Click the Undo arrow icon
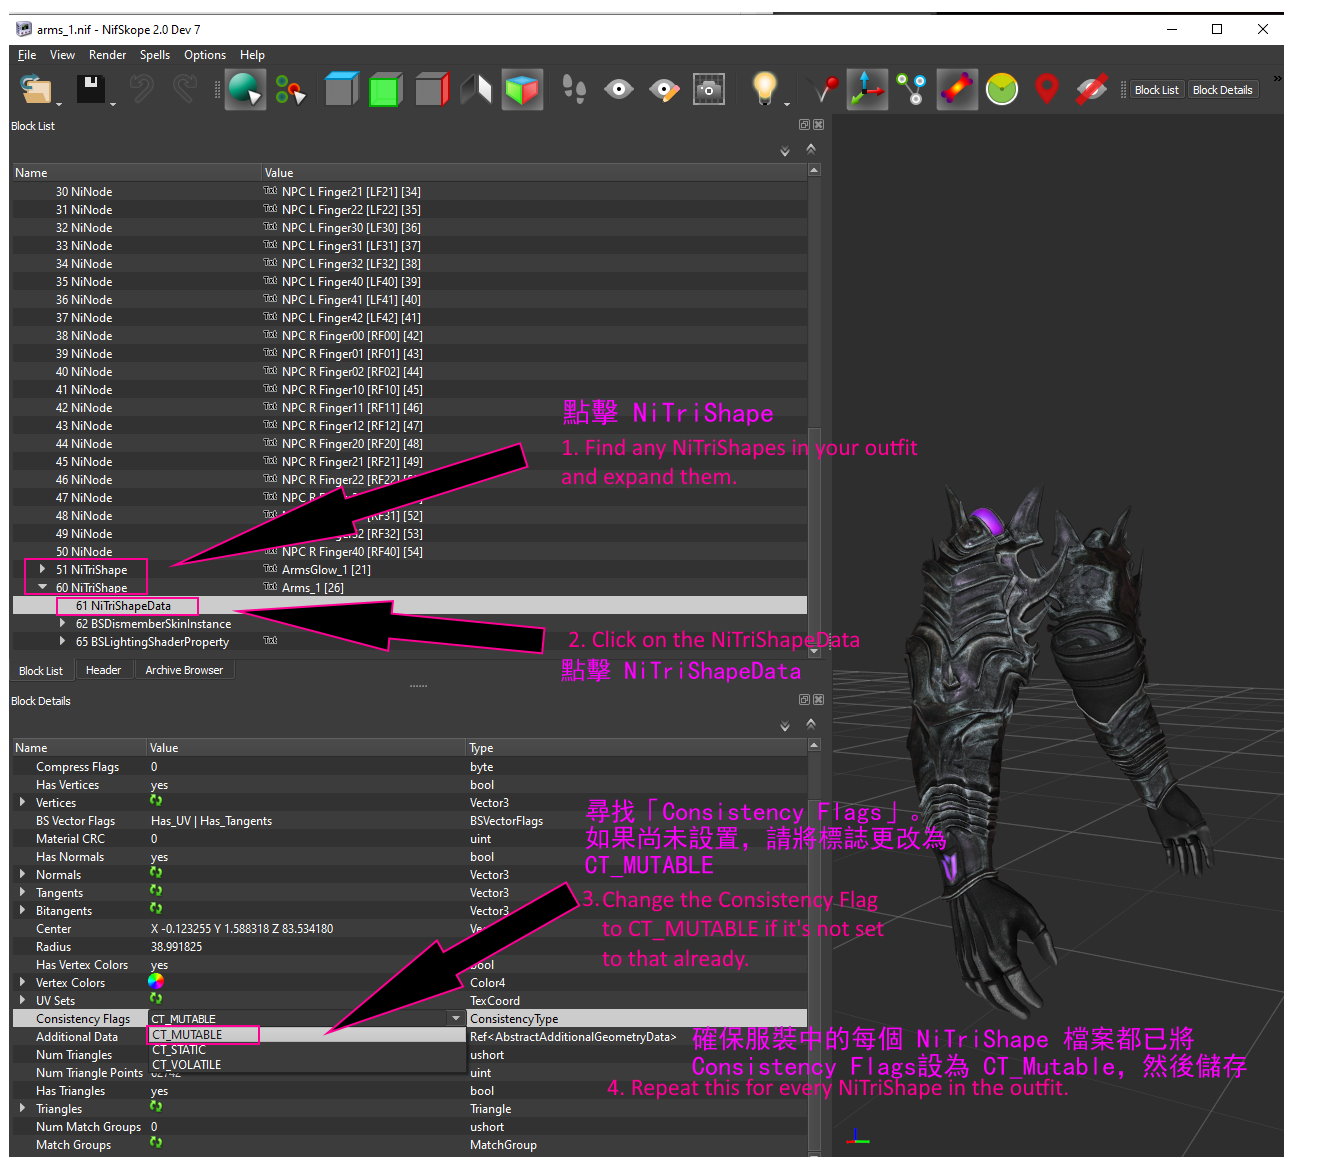Image resolution: width=1318 pixels, height=1161 pixels. (141, 89)
